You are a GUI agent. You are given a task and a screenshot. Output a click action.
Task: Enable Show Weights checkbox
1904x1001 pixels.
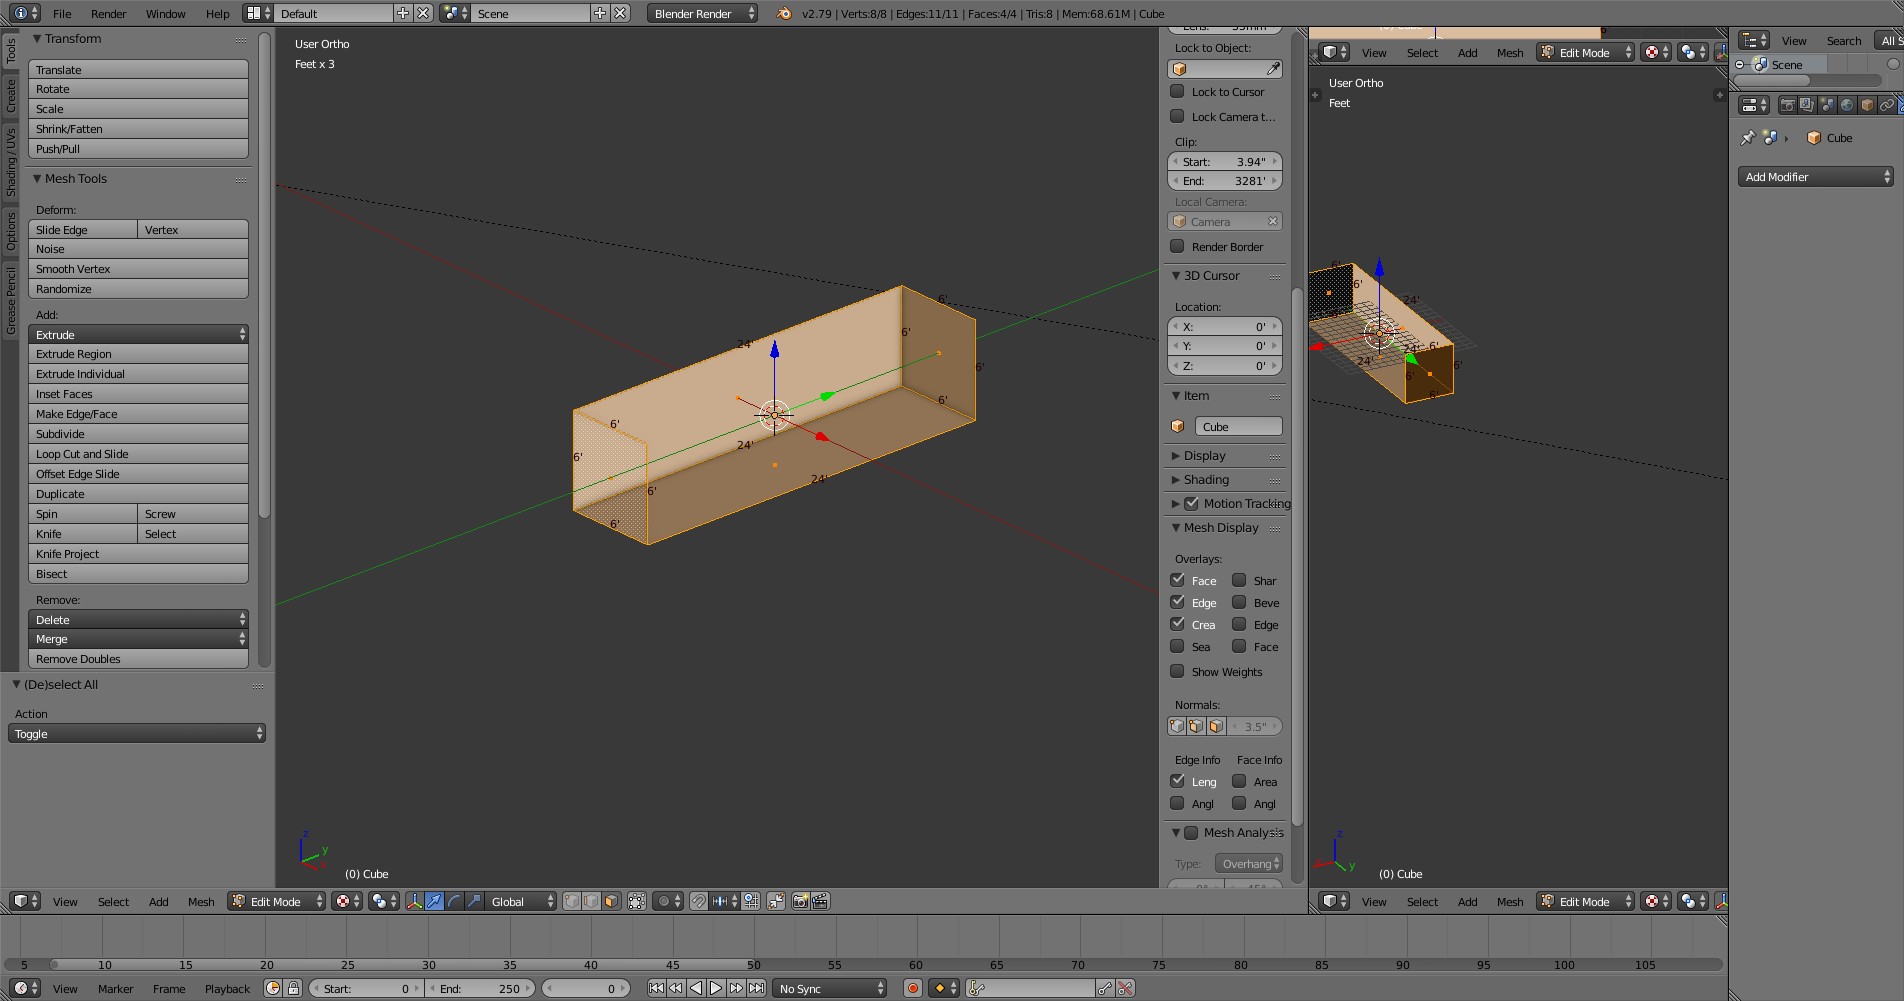tap(1177, 671)
